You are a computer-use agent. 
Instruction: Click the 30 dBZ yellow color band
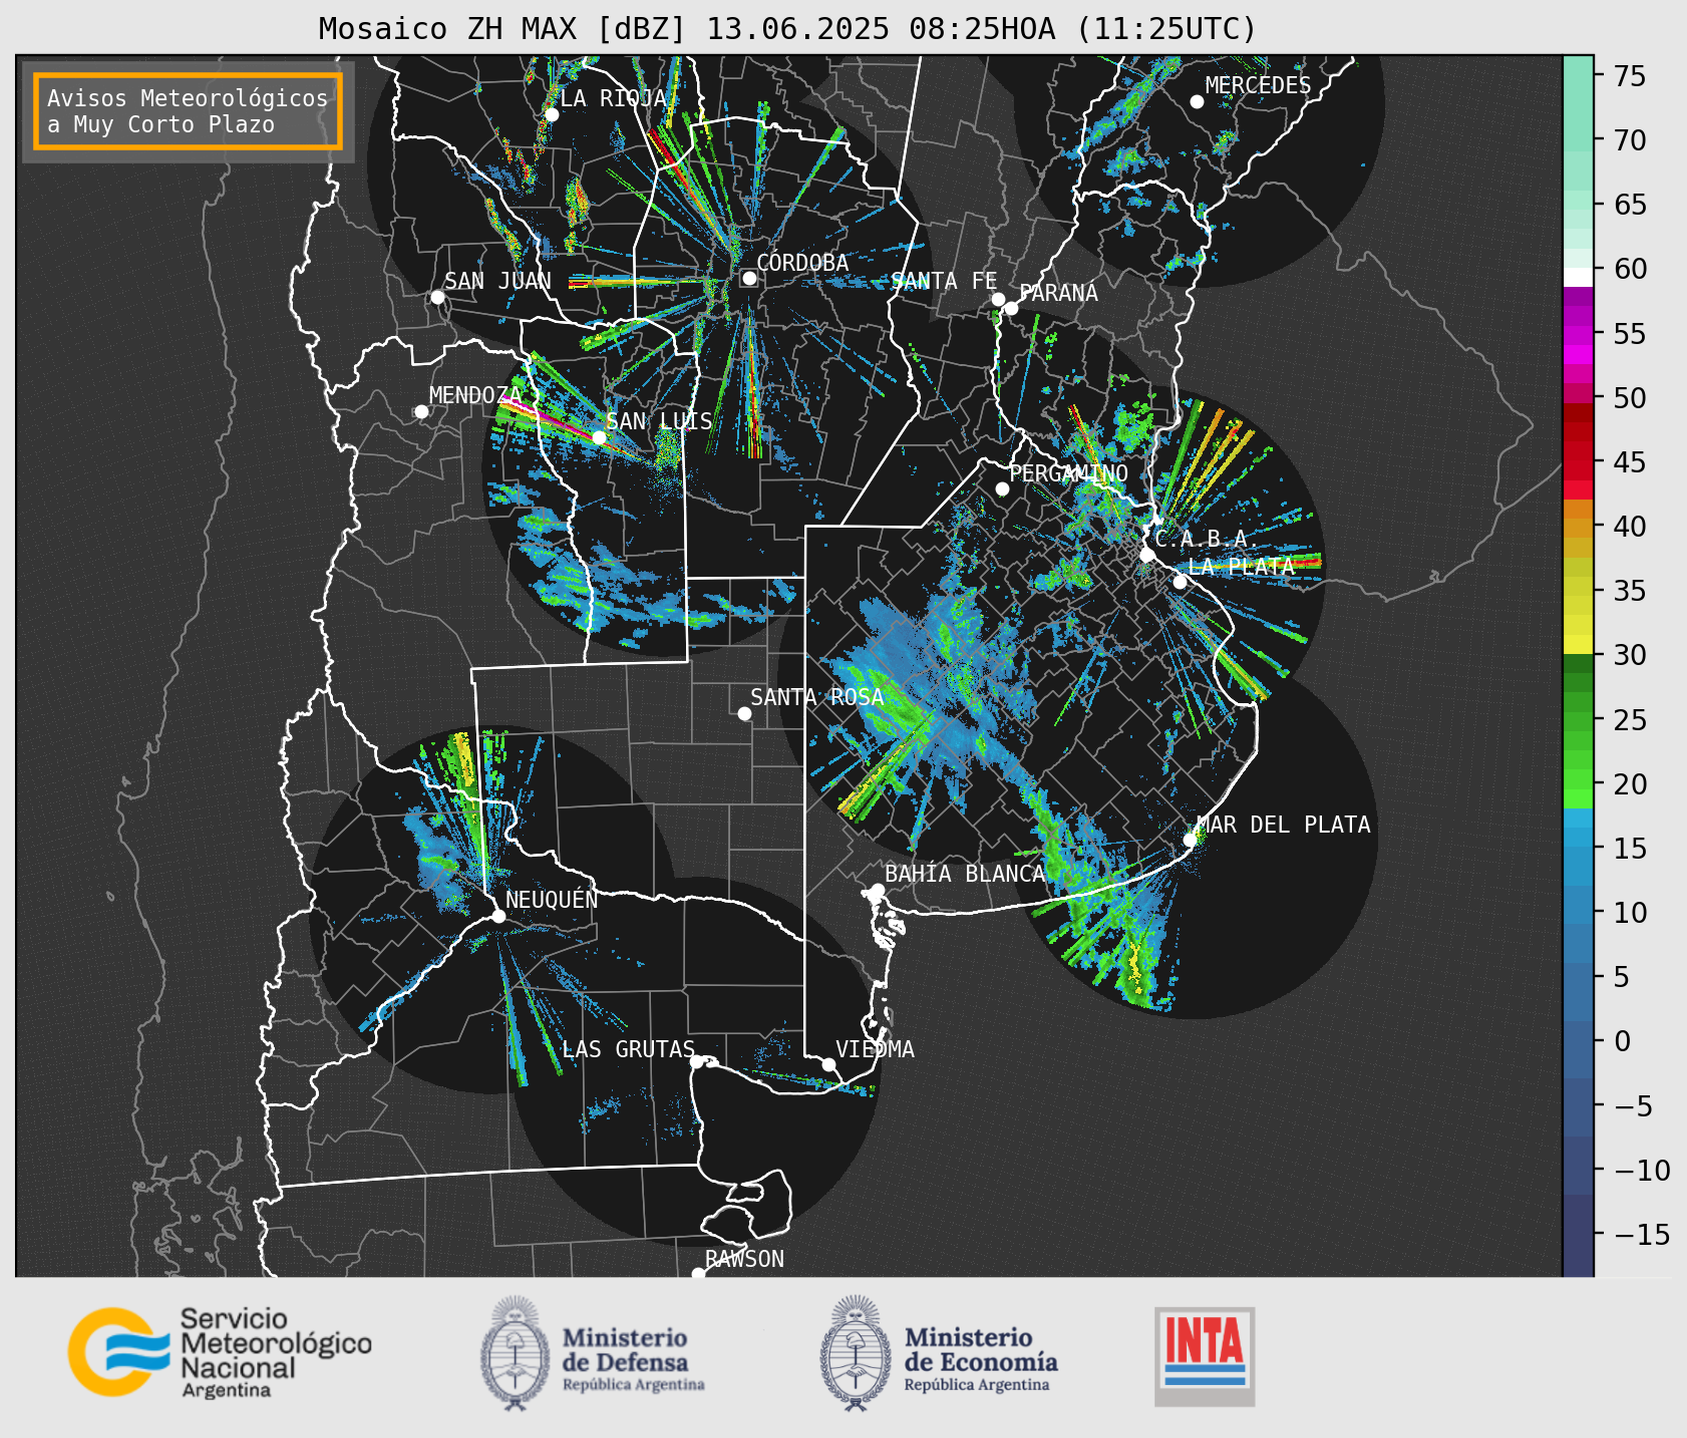click(1578, 646)
